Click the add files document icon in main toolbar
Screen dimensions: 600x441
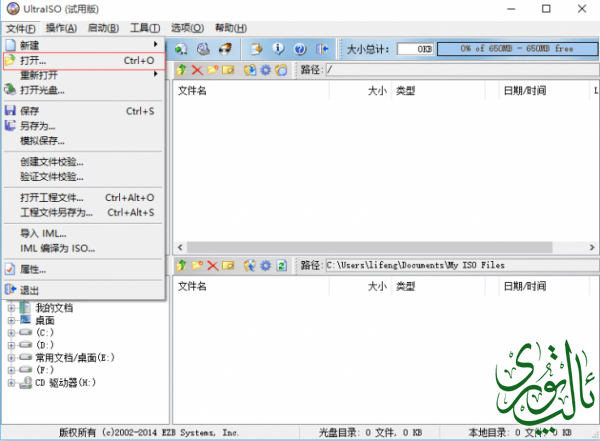click(x=256, y=49)
